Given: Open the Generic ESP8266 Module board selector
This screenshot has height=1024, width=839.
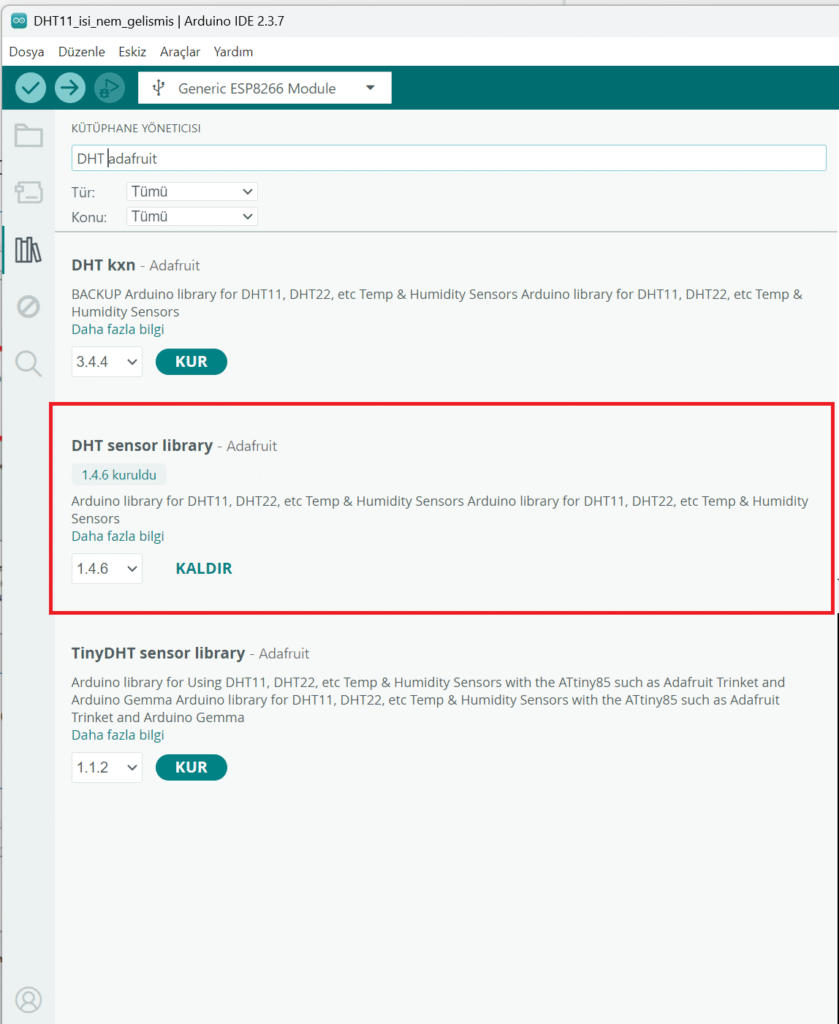Looking at the screenshot, I should [265, 88].
